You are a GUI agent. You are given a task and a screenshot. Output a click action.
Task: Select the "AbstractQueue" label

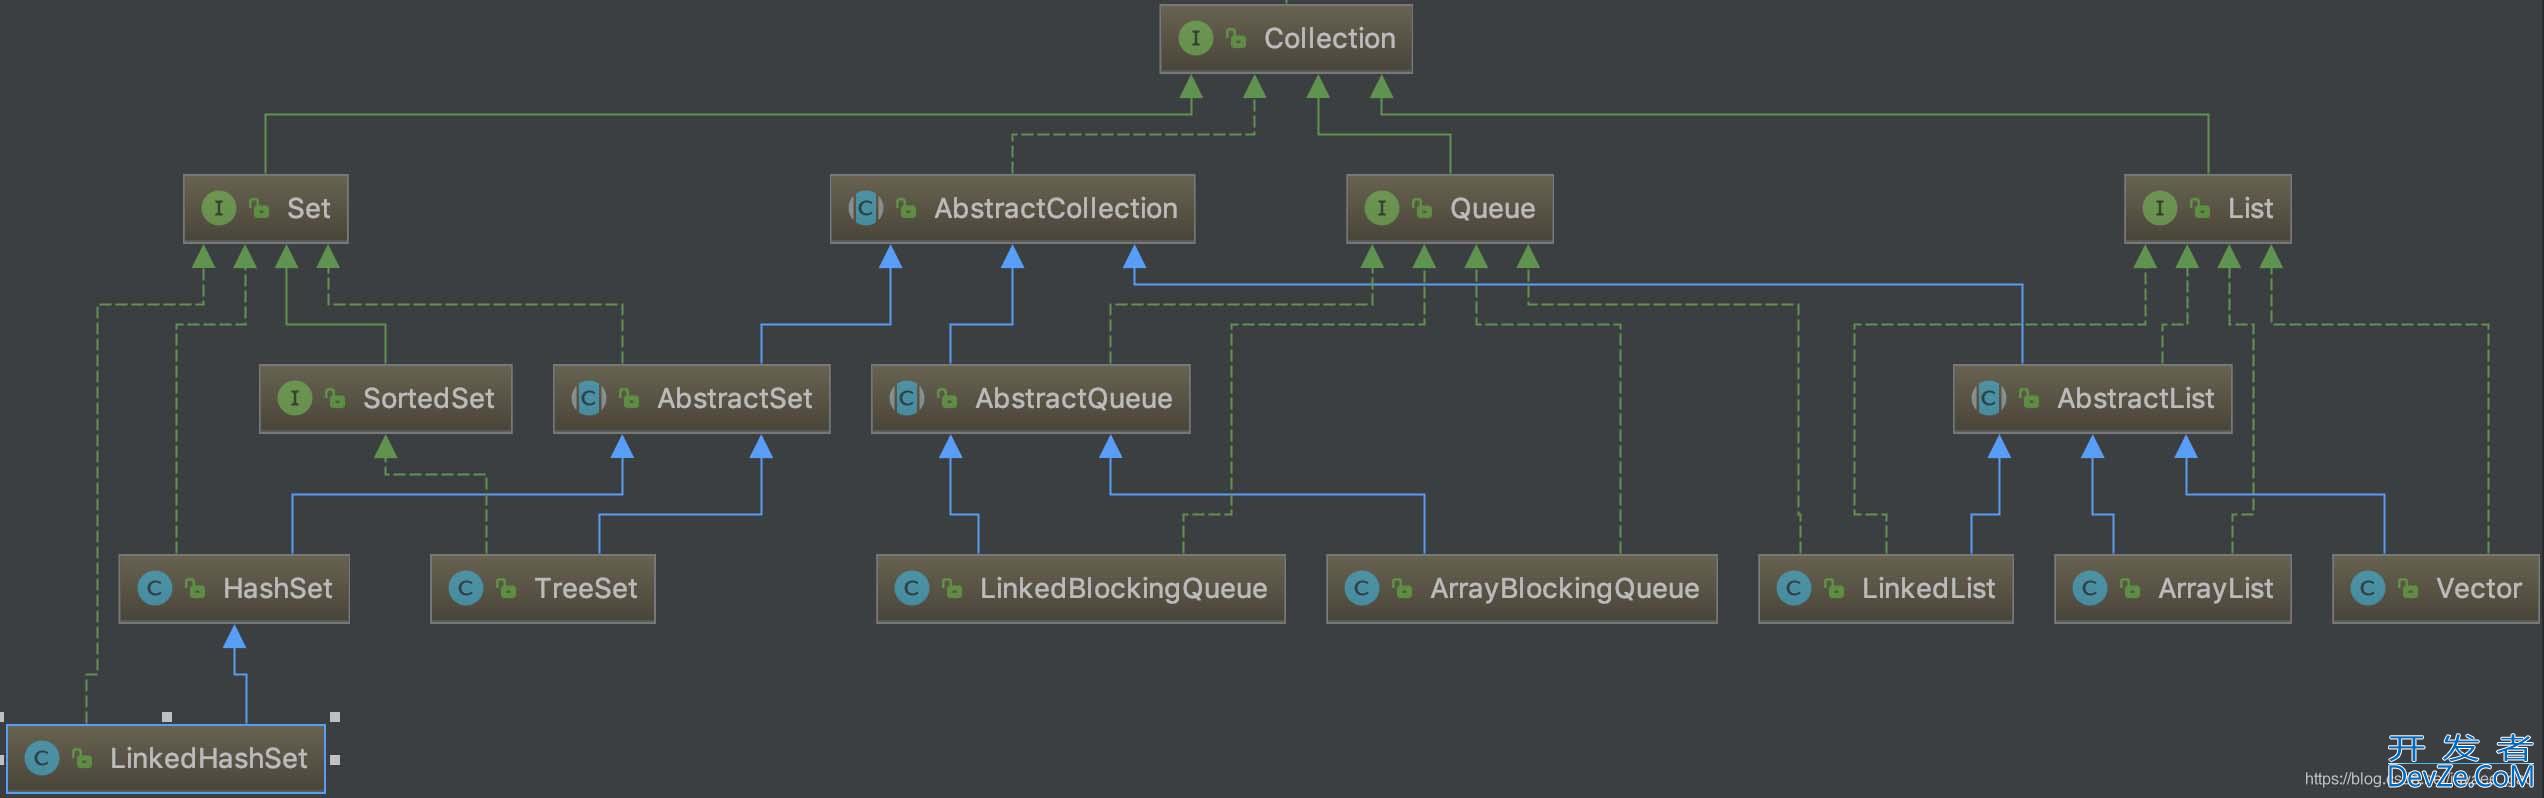[x=1074, y=398]
